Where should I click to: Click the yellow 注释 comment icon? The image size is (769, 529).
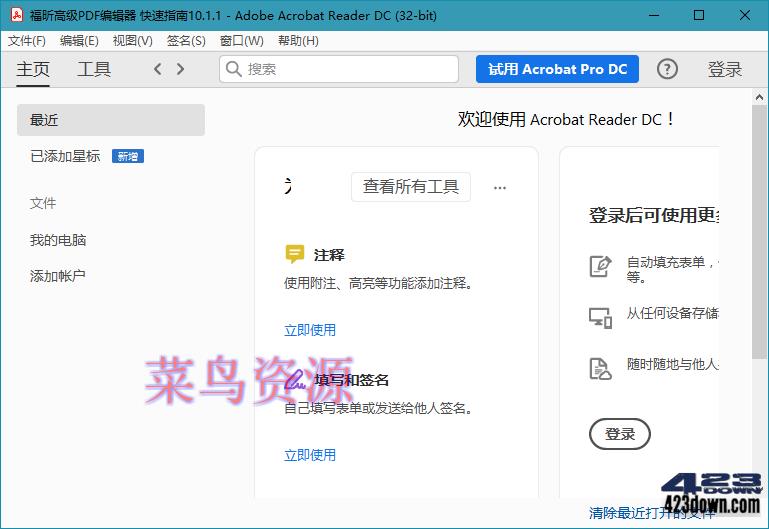[x=294, y=254]
